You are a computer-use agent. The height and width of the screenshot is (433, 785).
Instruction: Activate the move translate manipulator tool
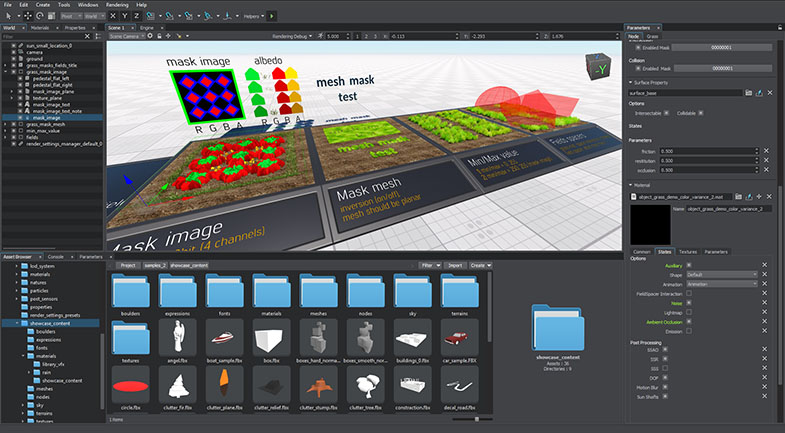28,16
